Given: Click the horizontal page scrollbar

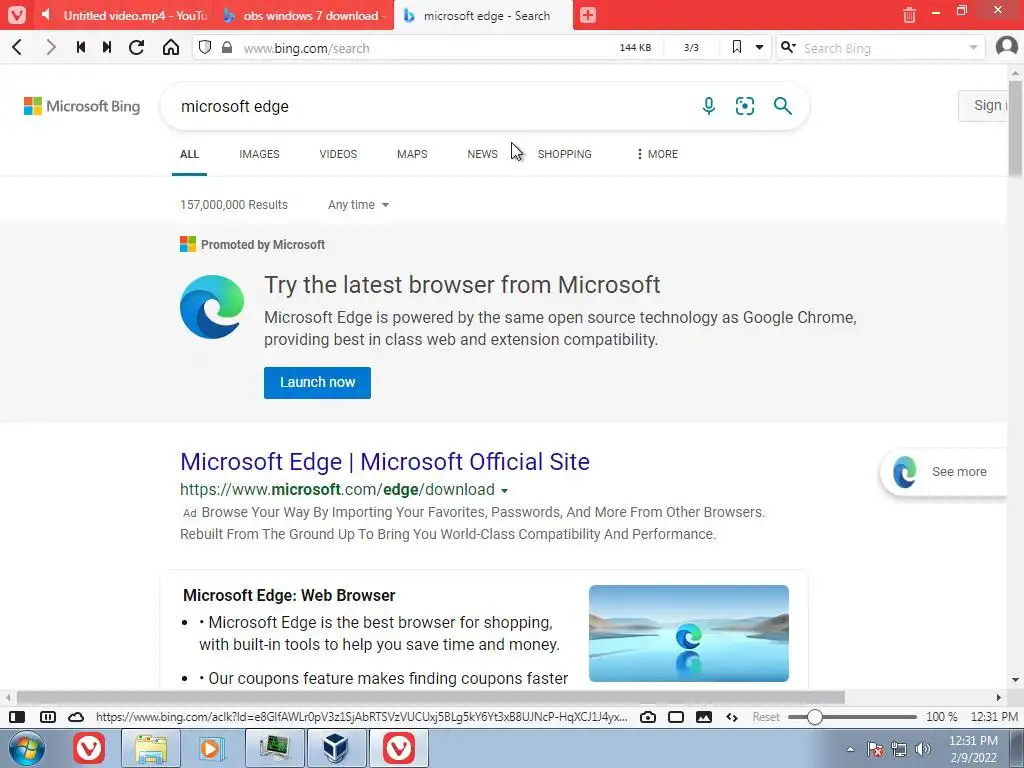Looking at the screenshot, I should pos(431,697).
